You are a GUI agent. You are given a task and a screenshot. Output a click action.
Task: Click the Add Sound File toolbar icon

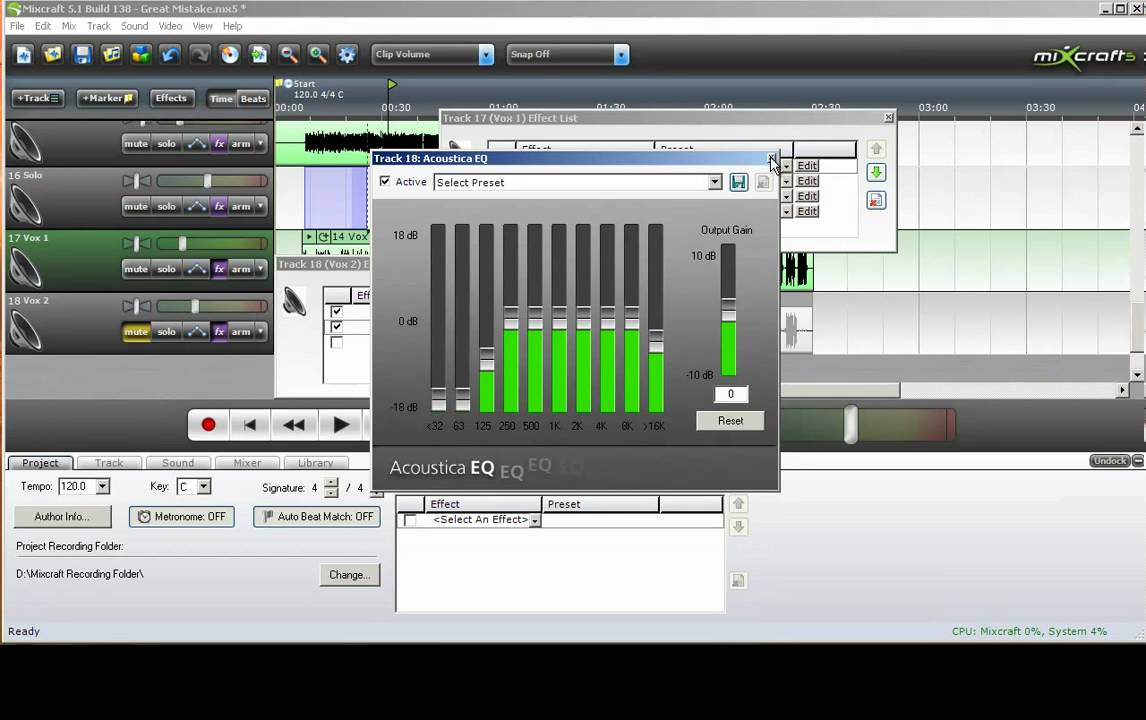111,55
